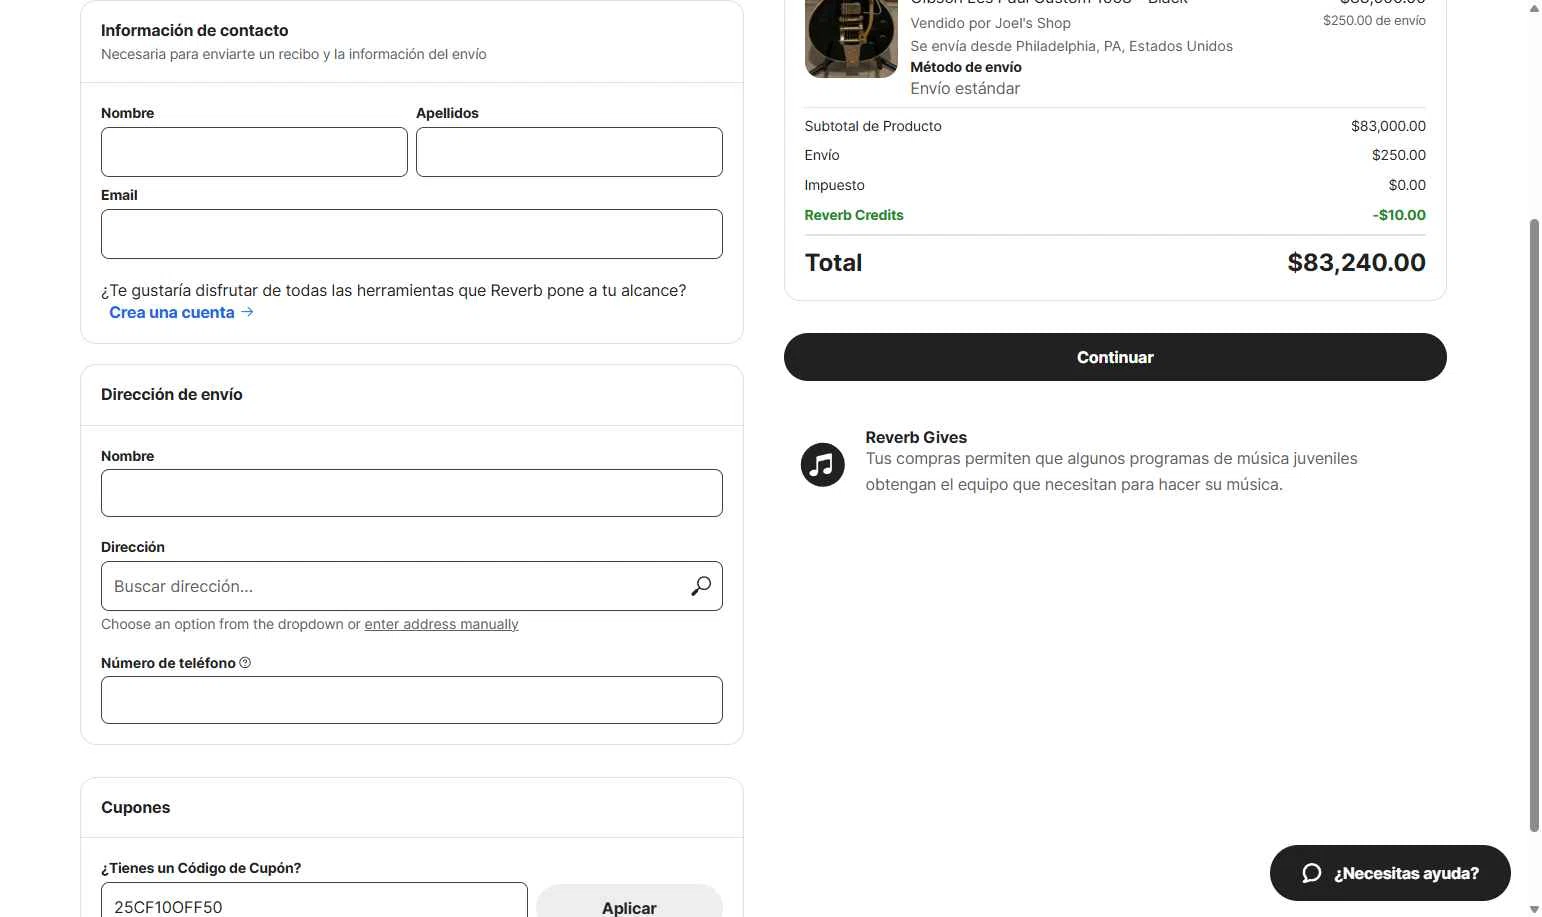
Task: Click the coupon code input field
Action: click(x=314, y=903)
